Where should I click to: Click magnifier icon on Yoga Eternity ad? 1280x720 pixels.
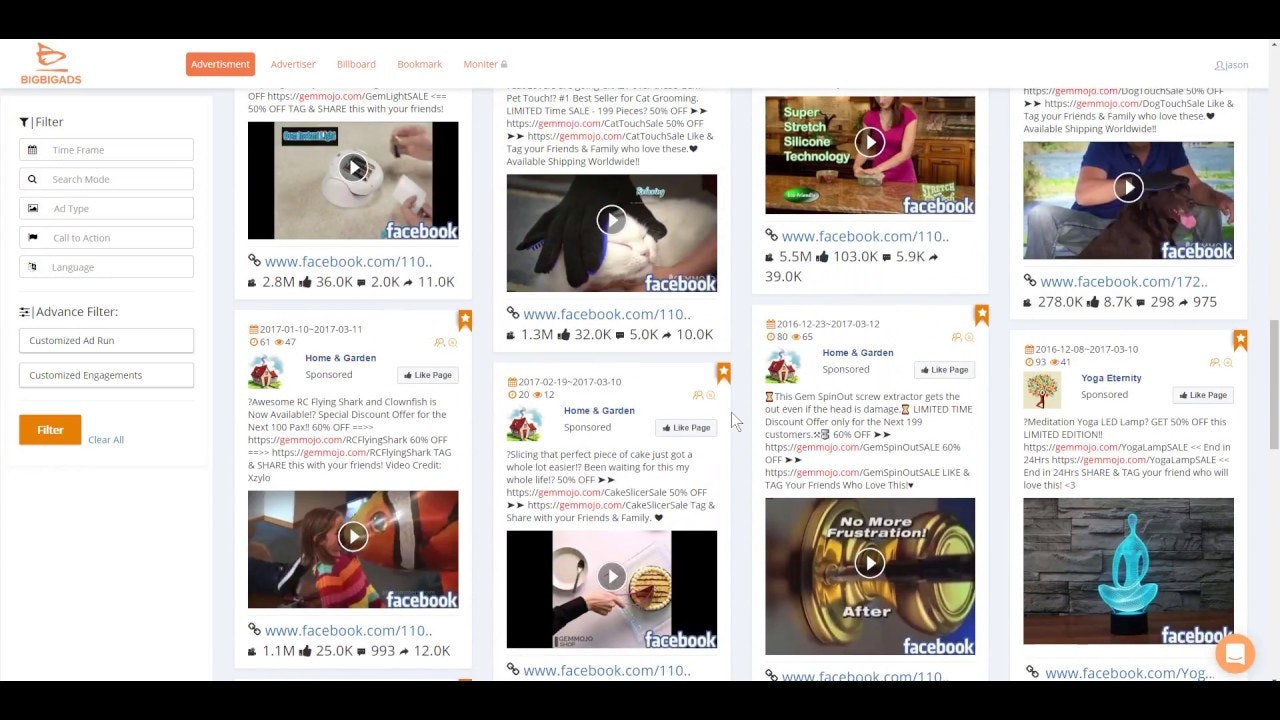pyautogui.click(x=1228, y=362)
